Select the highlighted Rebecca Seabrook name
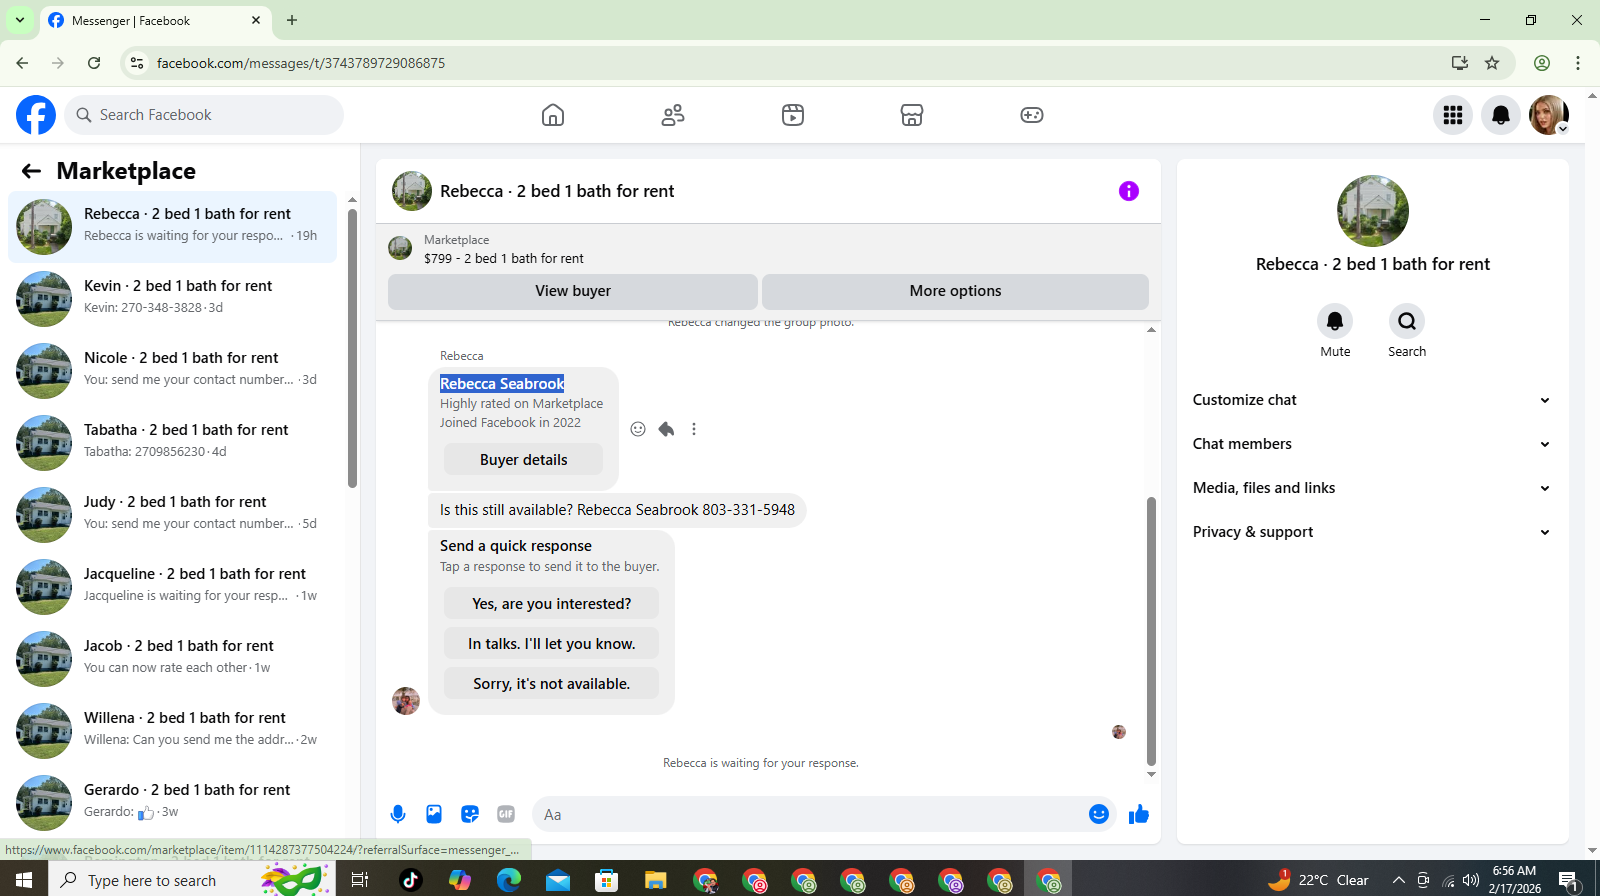 [x=502, y=384]
